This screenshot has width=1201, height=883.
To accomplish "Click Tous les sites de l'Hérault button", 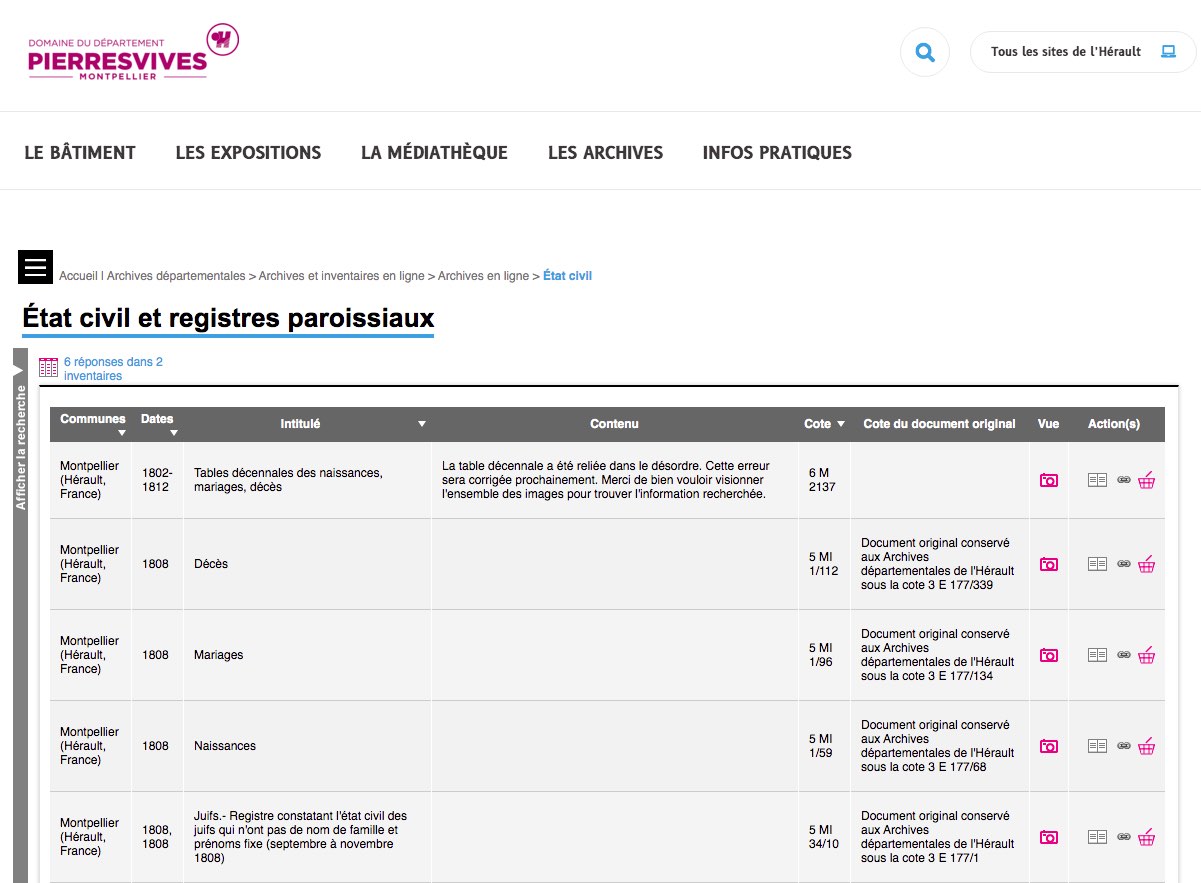I will point(1082,52).
